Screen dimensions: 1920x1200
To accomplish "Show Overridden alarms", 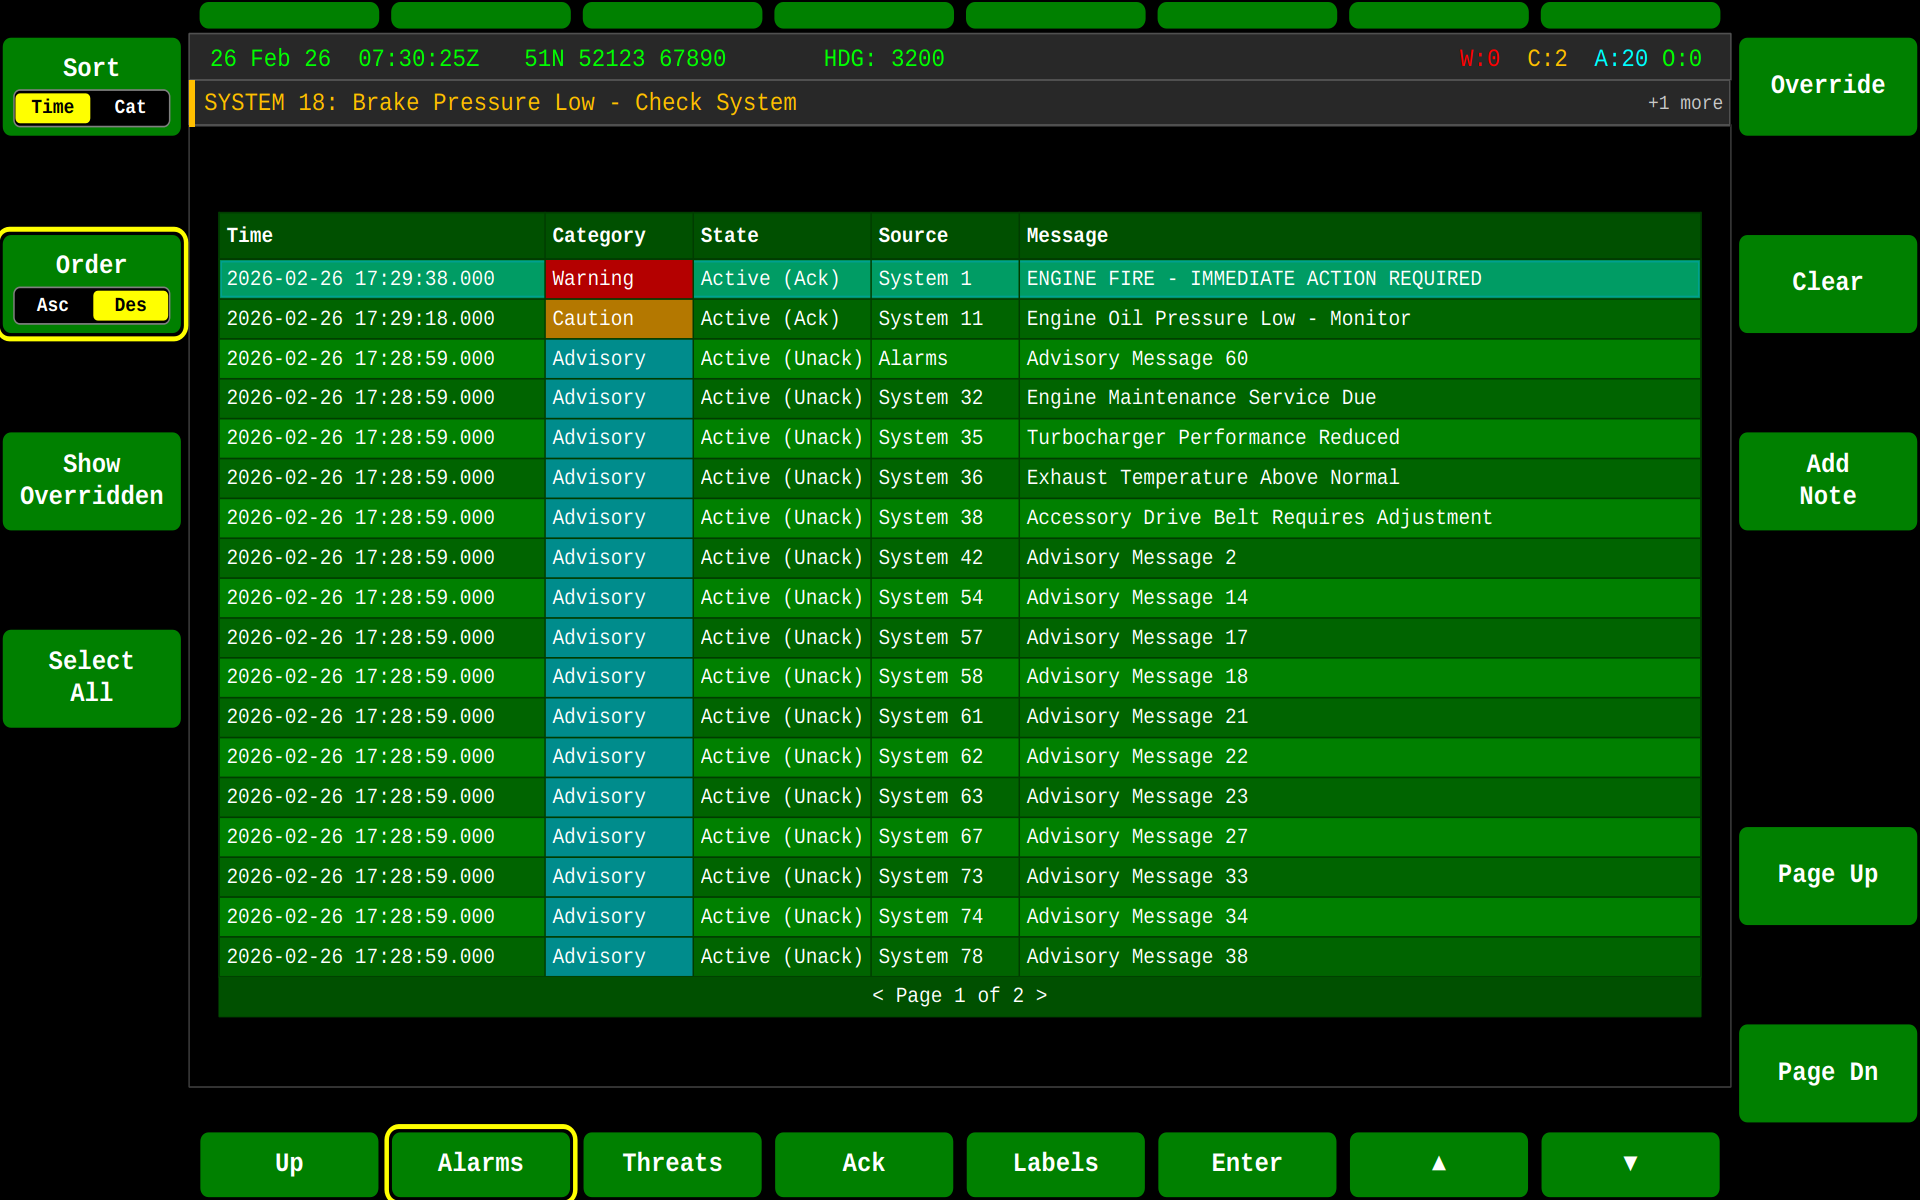I will point(91,481).
